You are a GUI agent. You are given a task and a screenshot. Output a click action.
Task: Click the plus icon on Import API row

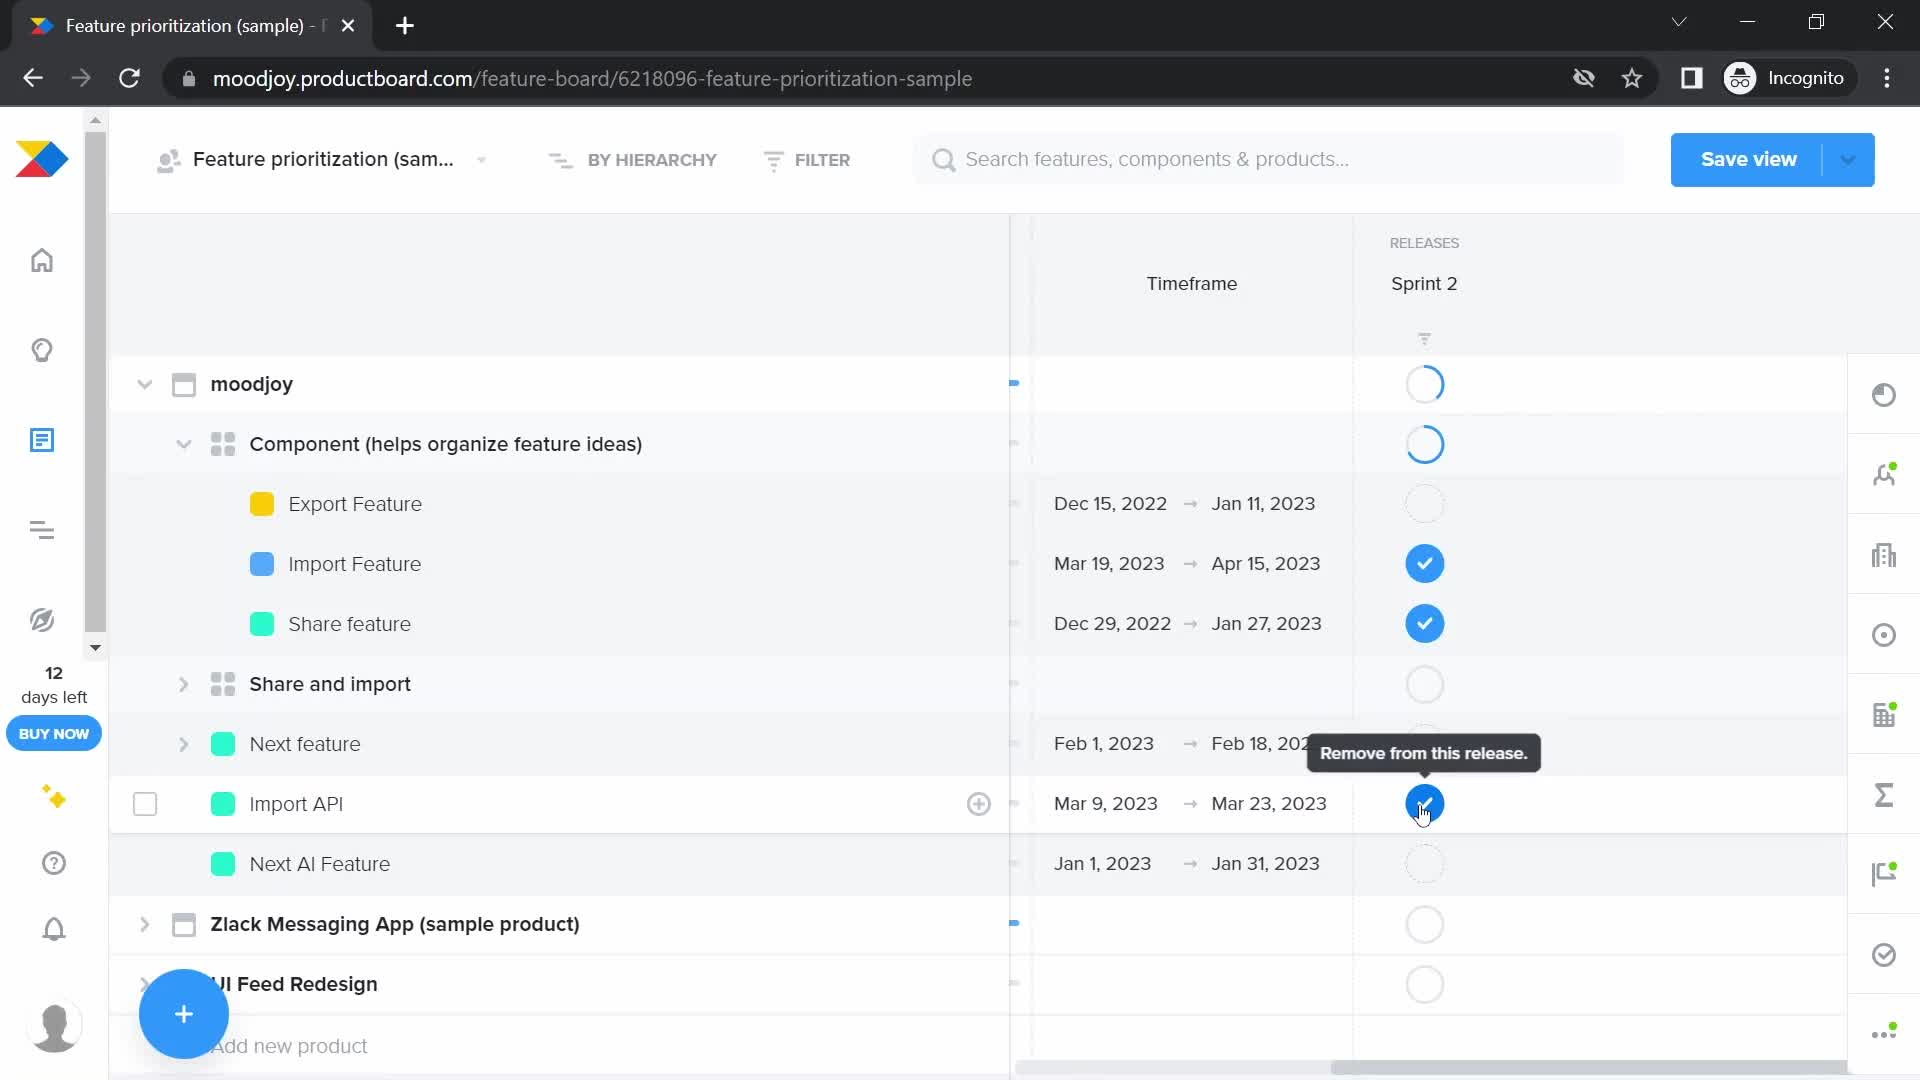point(979,804)
